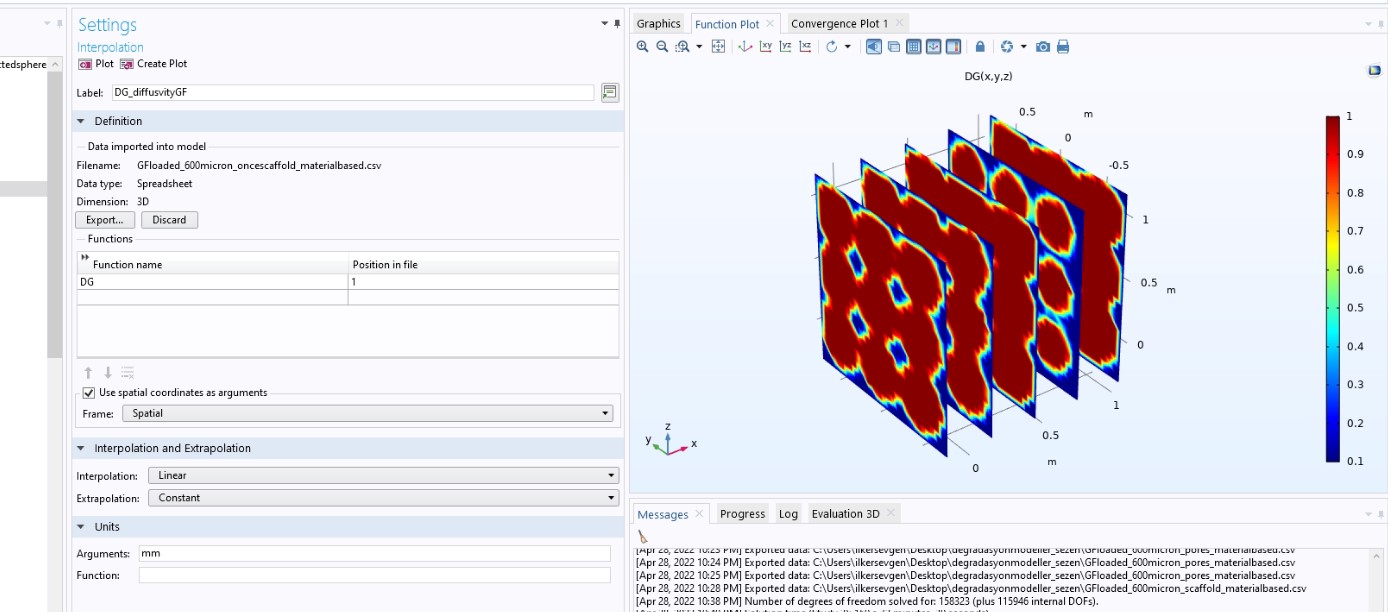Click the Export... button
Image resolution: width=1388 pixels, height=612 pixels.
(x=104, y=220)
